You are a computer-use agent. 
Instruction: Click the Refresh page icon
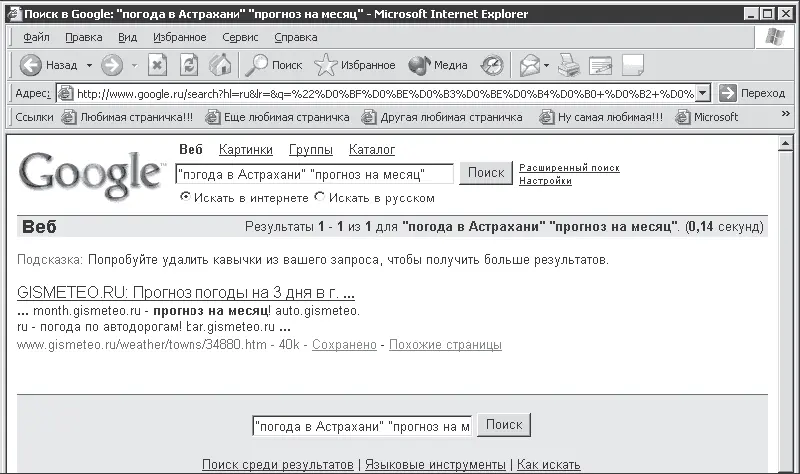click(189, 65)
